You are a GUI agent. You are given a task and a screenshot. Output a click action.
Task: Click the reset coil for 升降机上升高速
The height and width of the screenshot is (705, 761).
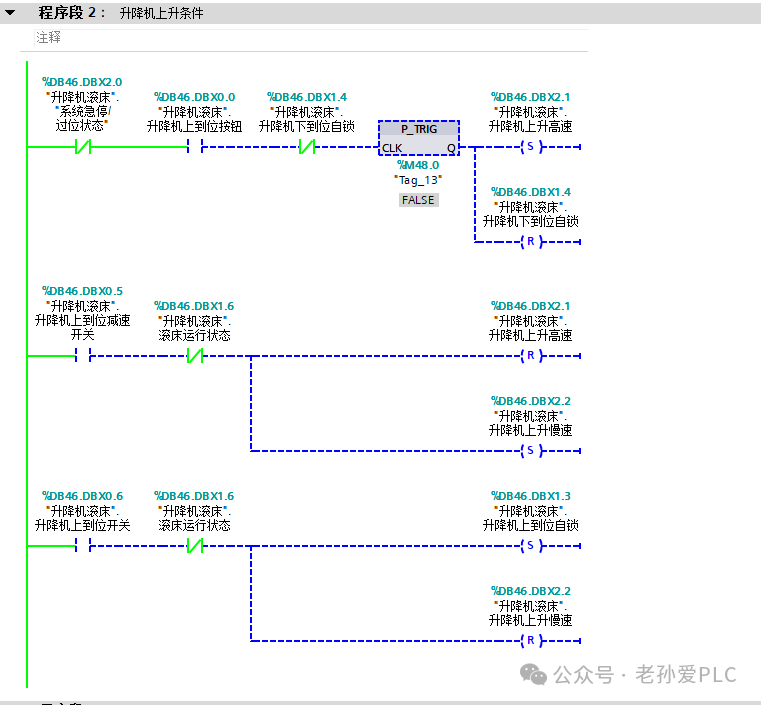tap(531, 356)
